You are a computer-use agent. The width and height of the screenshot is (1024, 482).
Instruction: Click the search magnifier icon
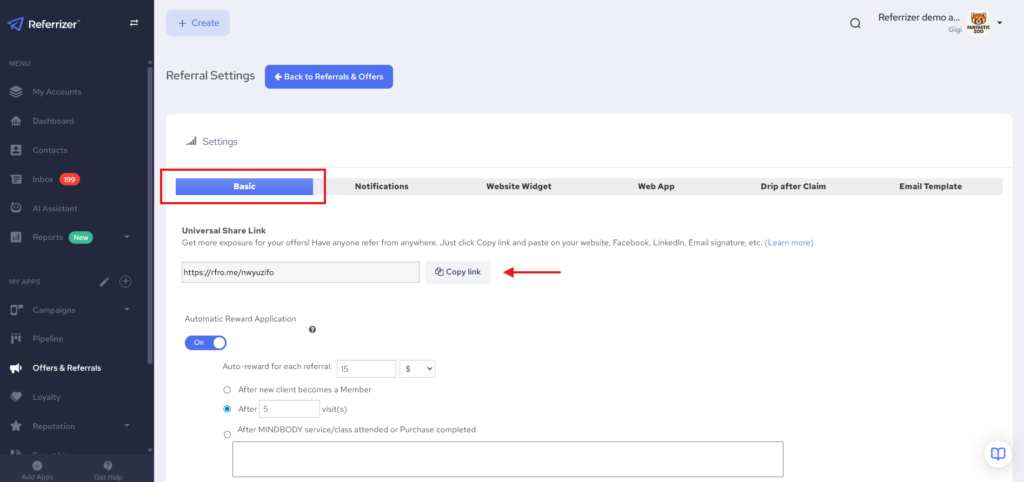[x=855, y=24]
